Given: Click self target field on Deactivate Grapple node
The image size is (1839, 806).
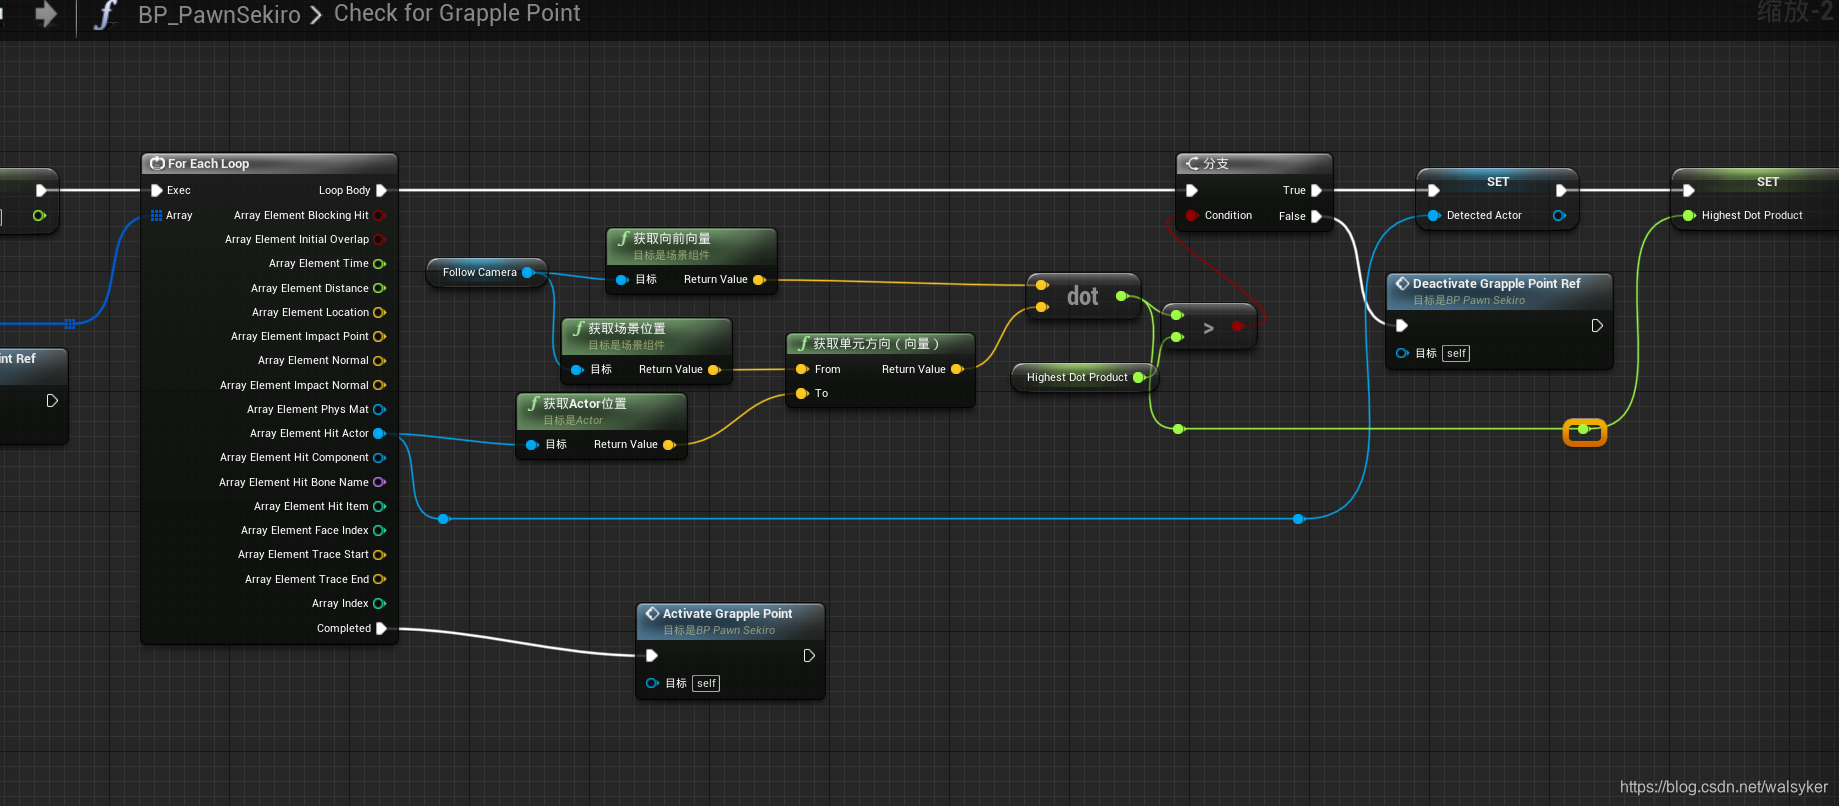Looking at the screenshot, I should tap(1456, 353).
